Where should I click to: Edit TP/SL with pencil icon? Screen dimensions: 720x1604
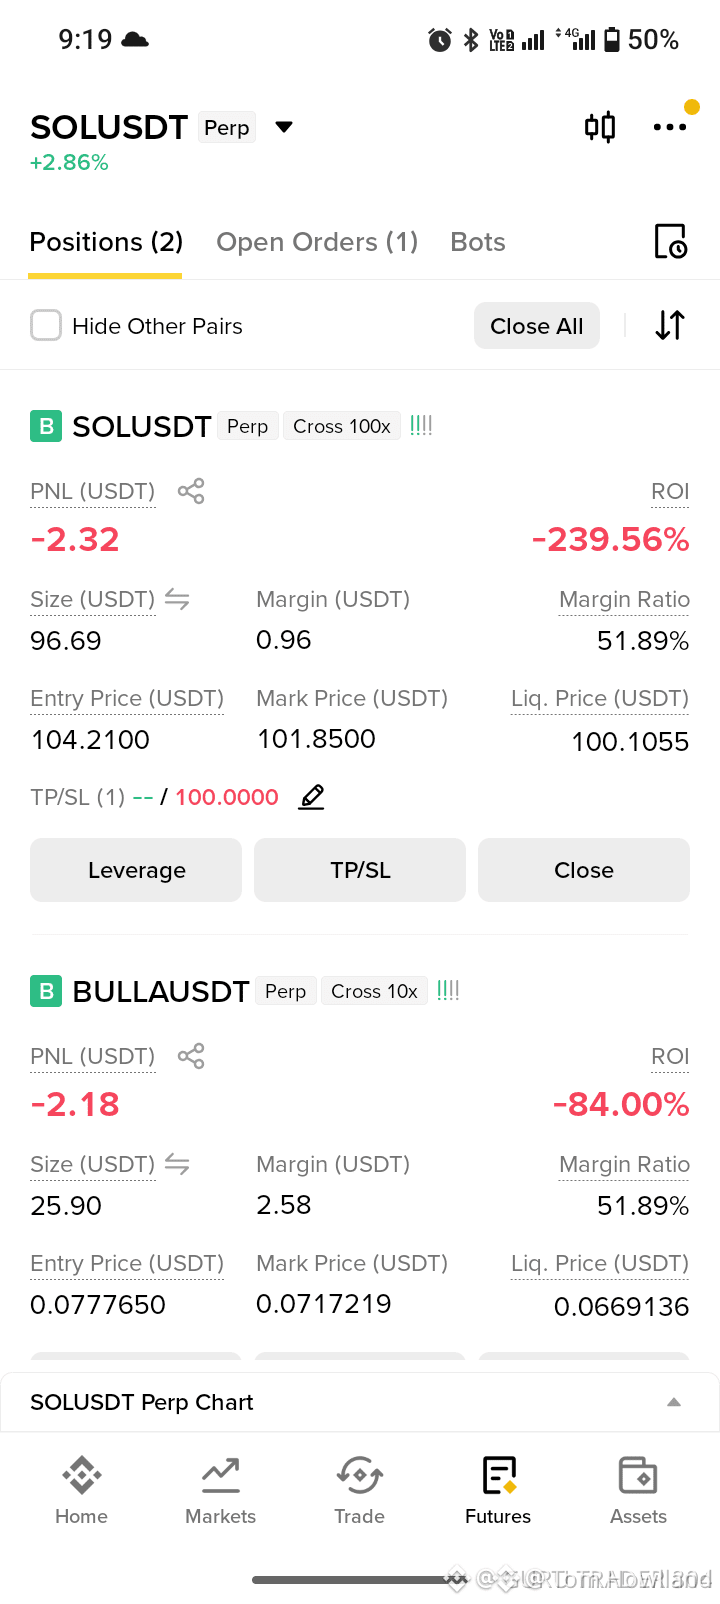click(312, 797)
